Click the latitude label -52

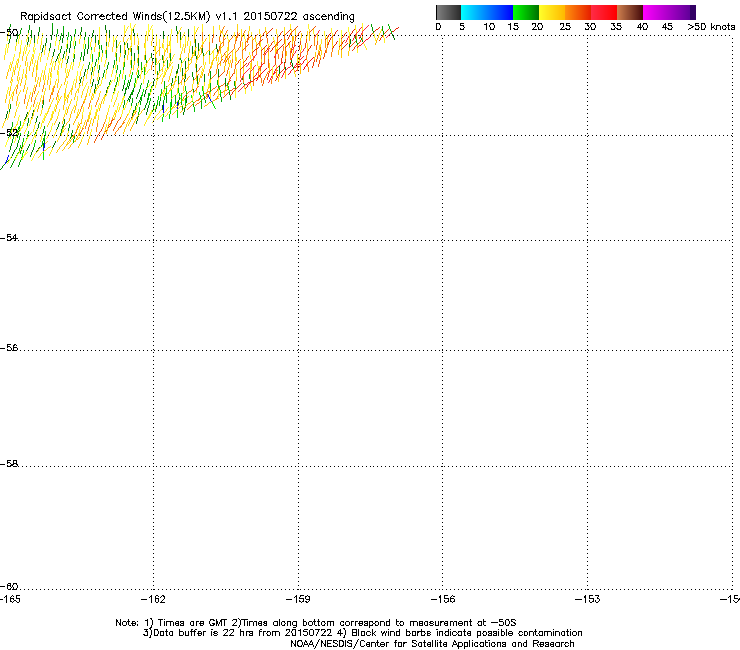click(9, 133)
